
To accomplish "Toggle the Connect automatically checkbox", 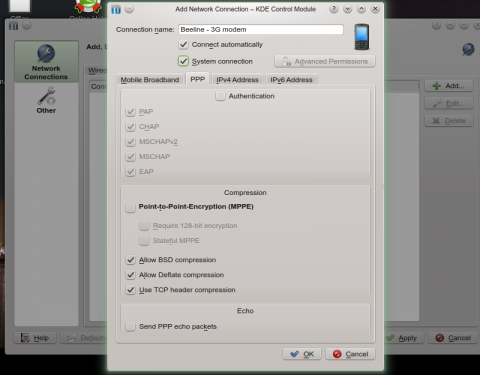I will pyautogui.click(x=183, y=44).
